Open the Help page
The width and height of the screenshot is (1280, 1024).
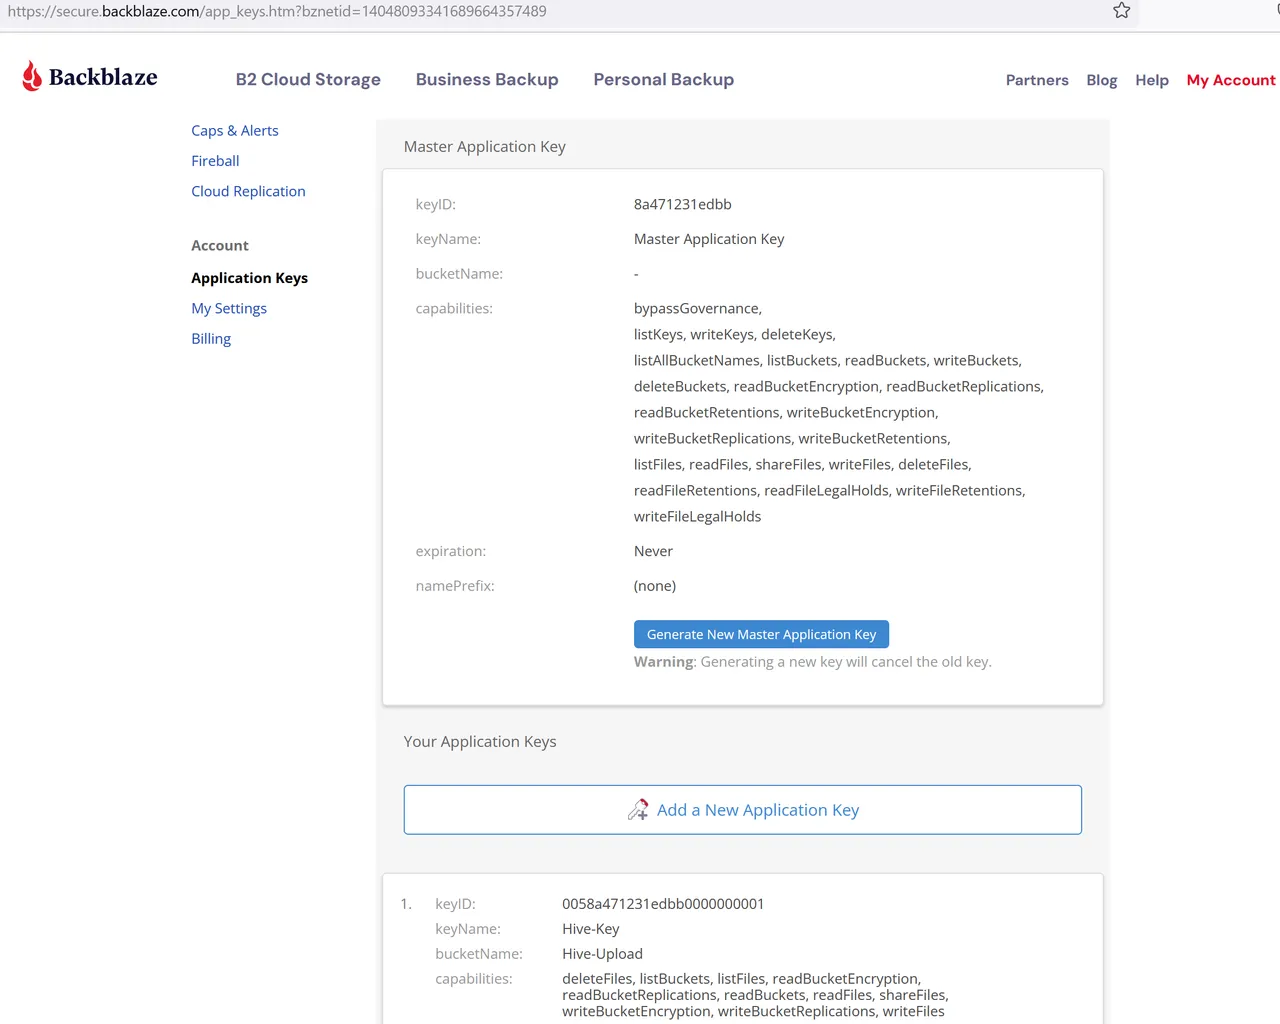pyautogui.click(x=1152, y=80)
